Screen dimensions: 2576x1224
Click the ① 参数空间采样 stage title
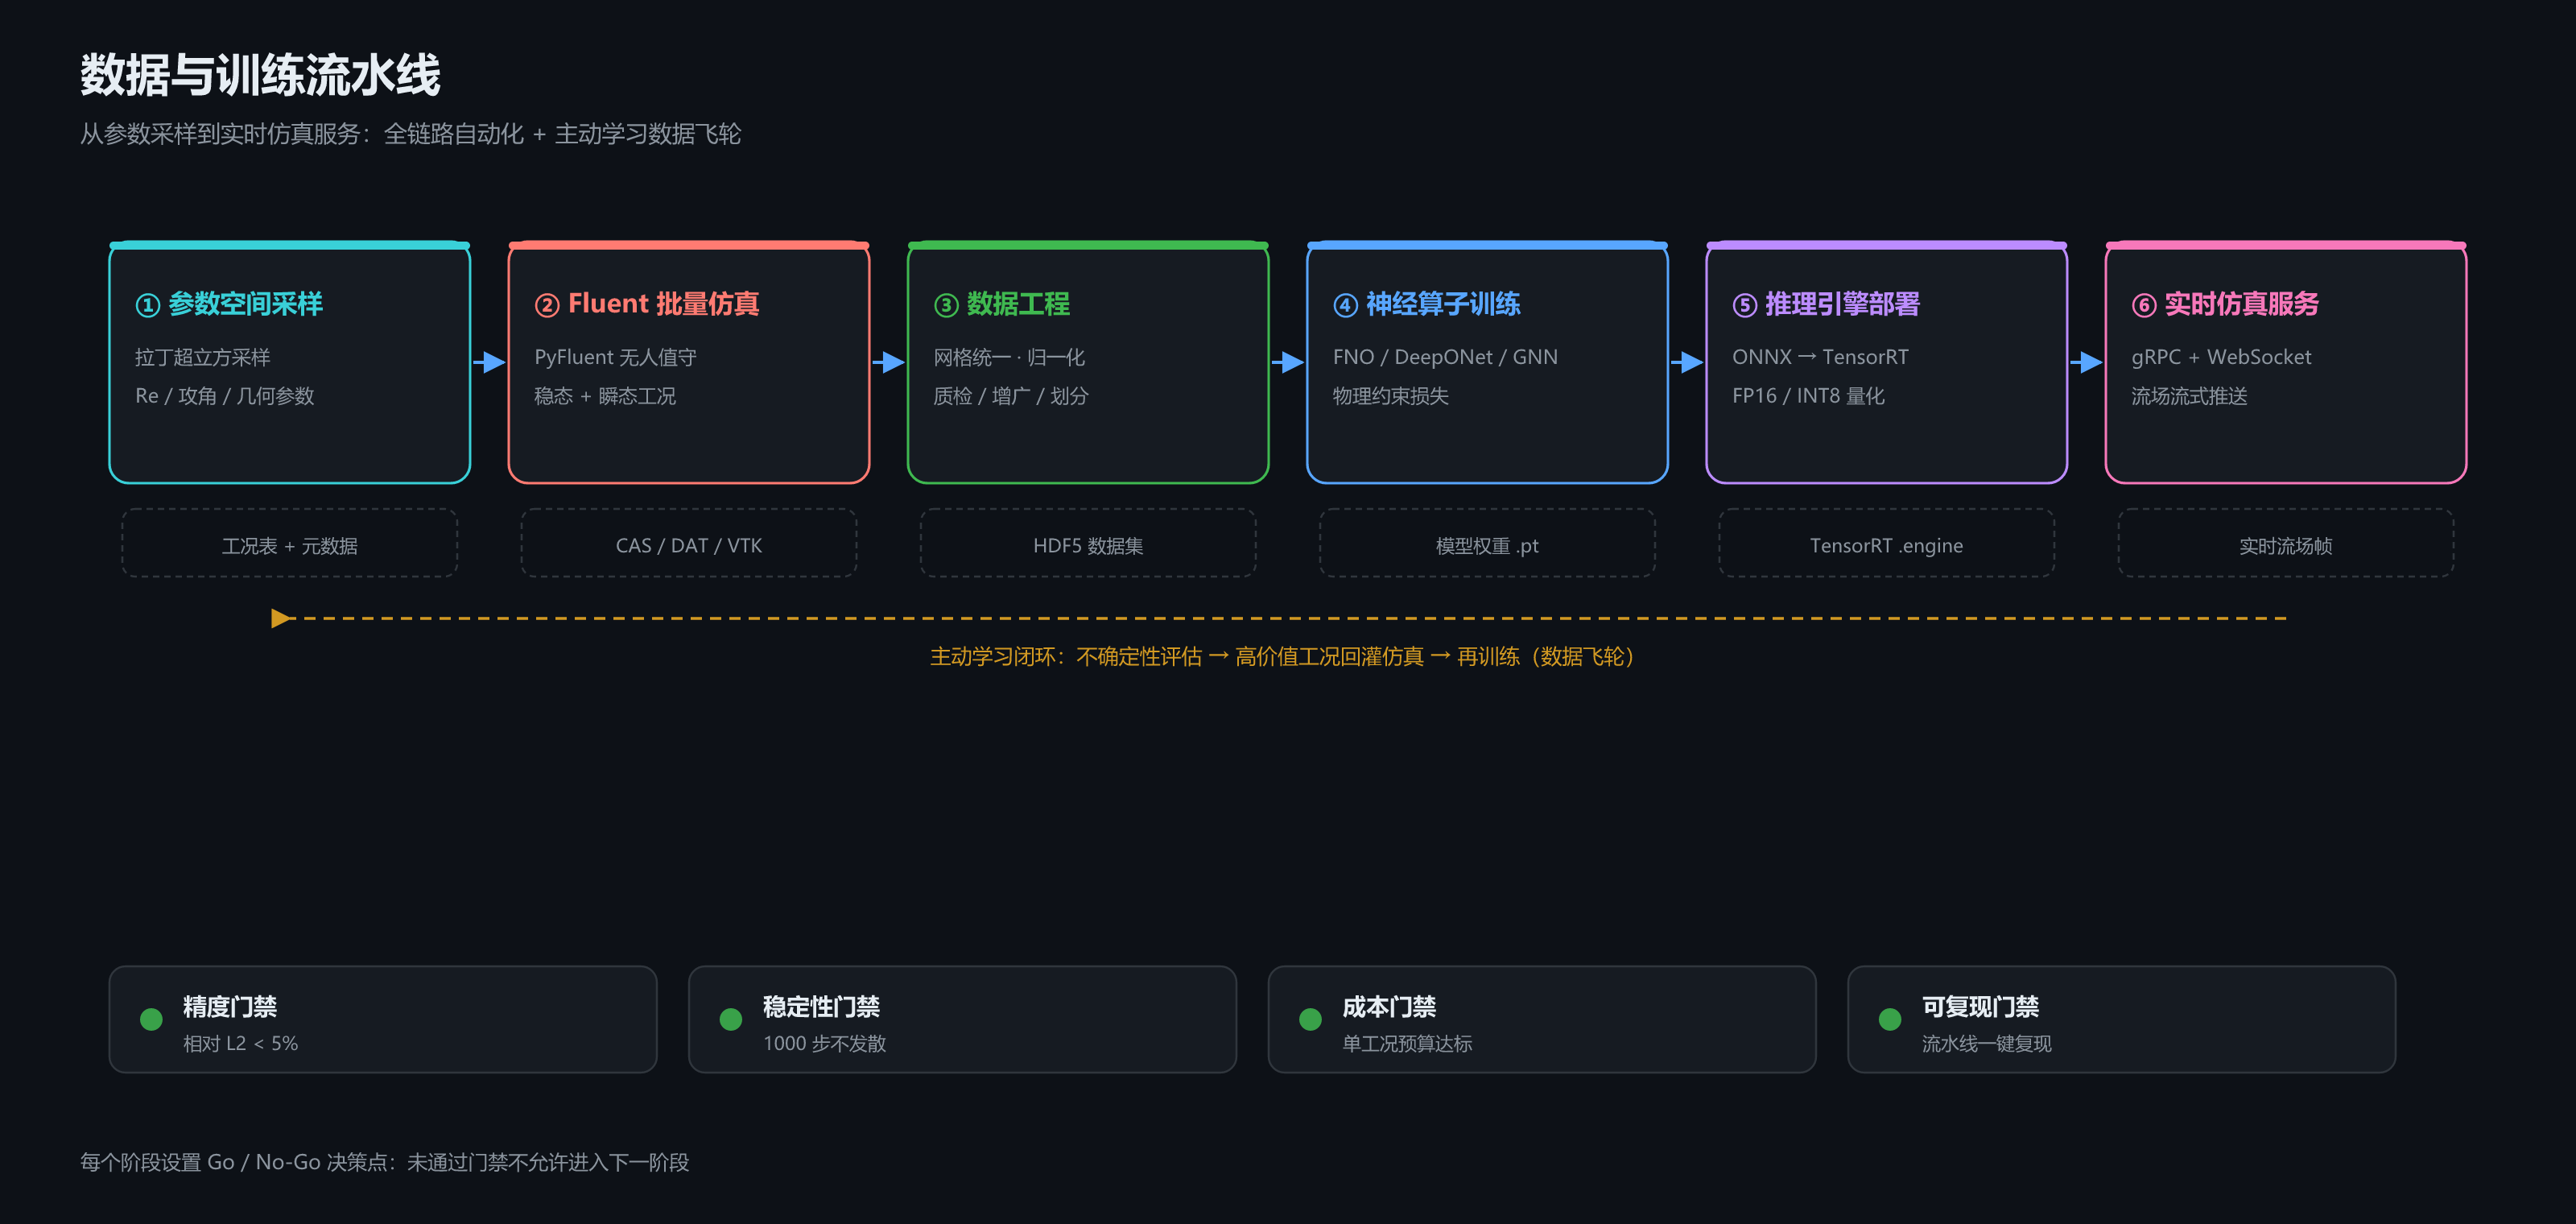[x=229, y=304]
